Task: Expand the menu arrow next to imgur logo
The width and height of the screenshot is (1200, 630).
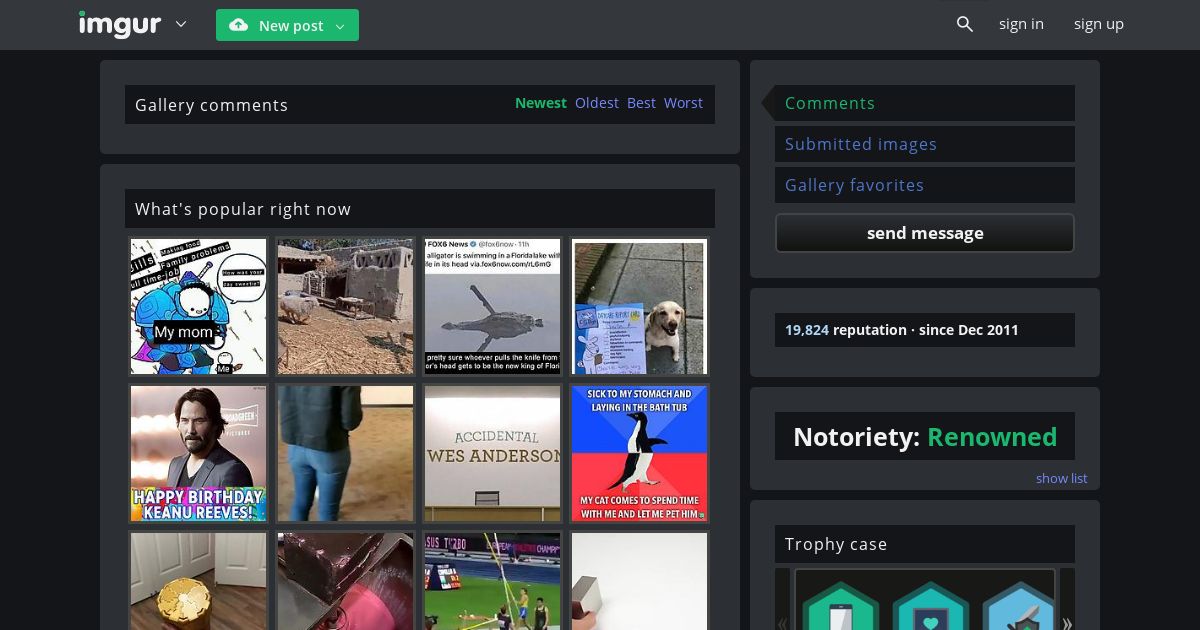Action: pyautogui.click(x=181, y=24)
